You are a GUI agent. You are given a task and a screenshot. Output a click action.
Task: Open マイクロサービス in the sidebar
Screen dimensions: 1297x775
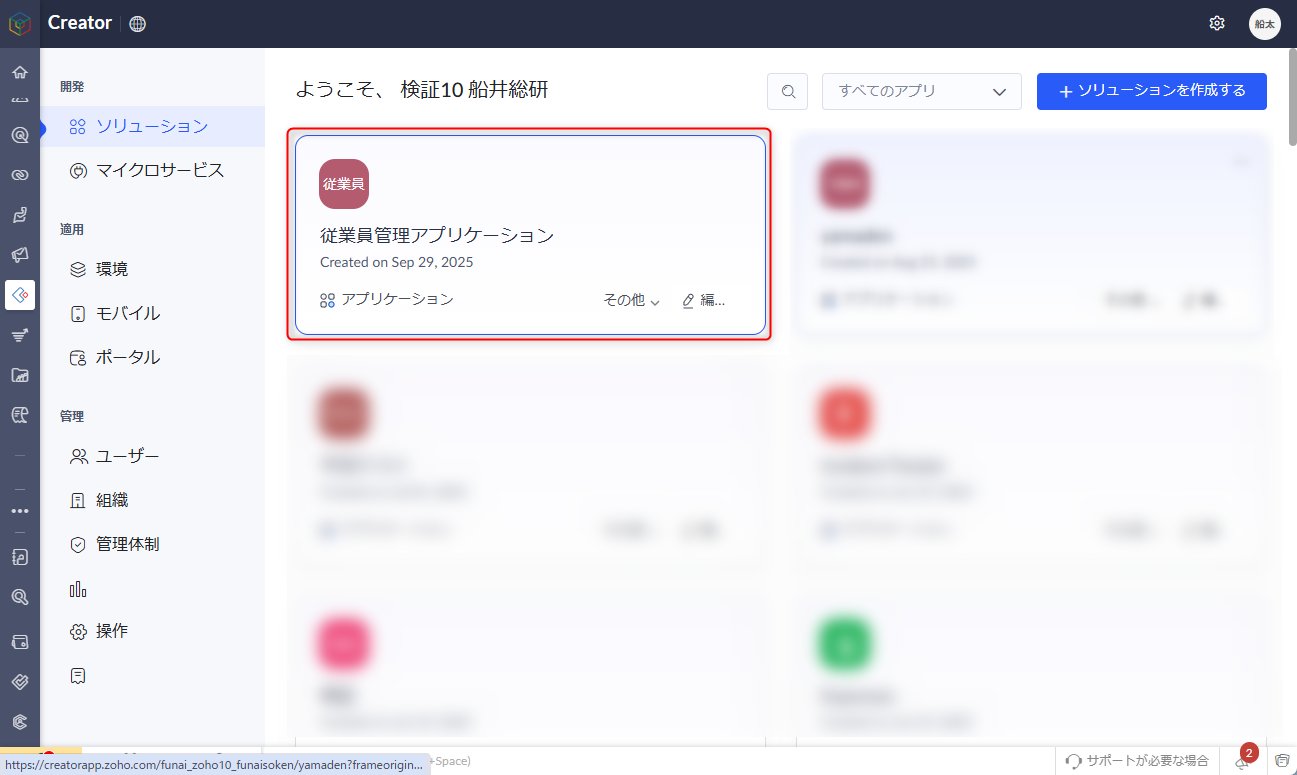click(x=159, y=170)
